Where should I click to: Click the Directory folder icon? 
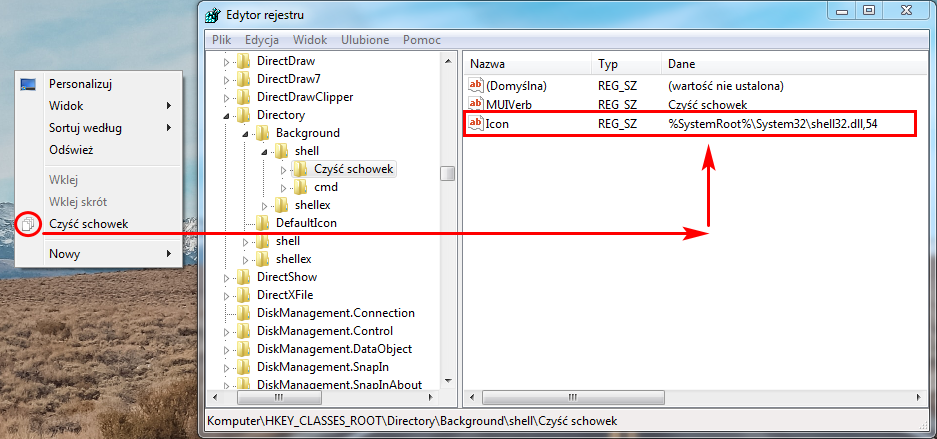click(x=243, y=115)
